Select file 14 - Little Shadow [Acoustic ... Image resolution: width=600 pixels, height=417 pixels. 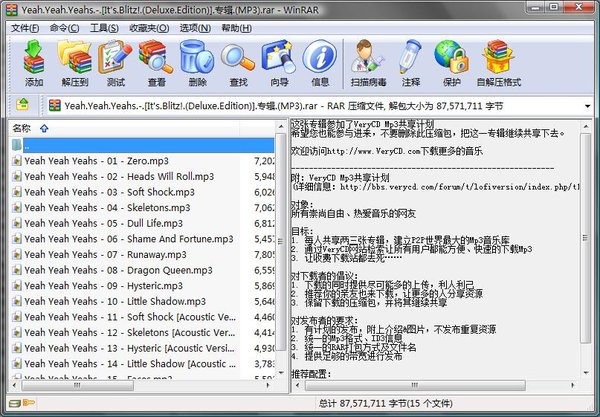130,364
